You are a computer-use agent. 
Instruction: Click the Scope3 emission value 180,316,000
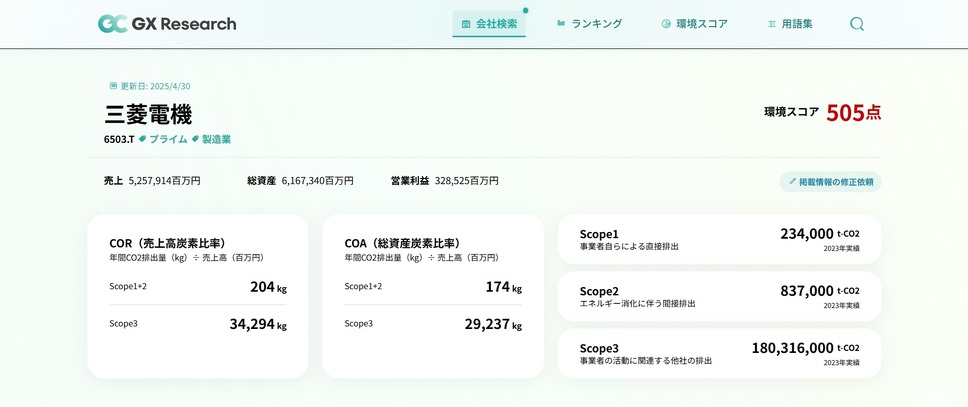click(x=793, y=348)
